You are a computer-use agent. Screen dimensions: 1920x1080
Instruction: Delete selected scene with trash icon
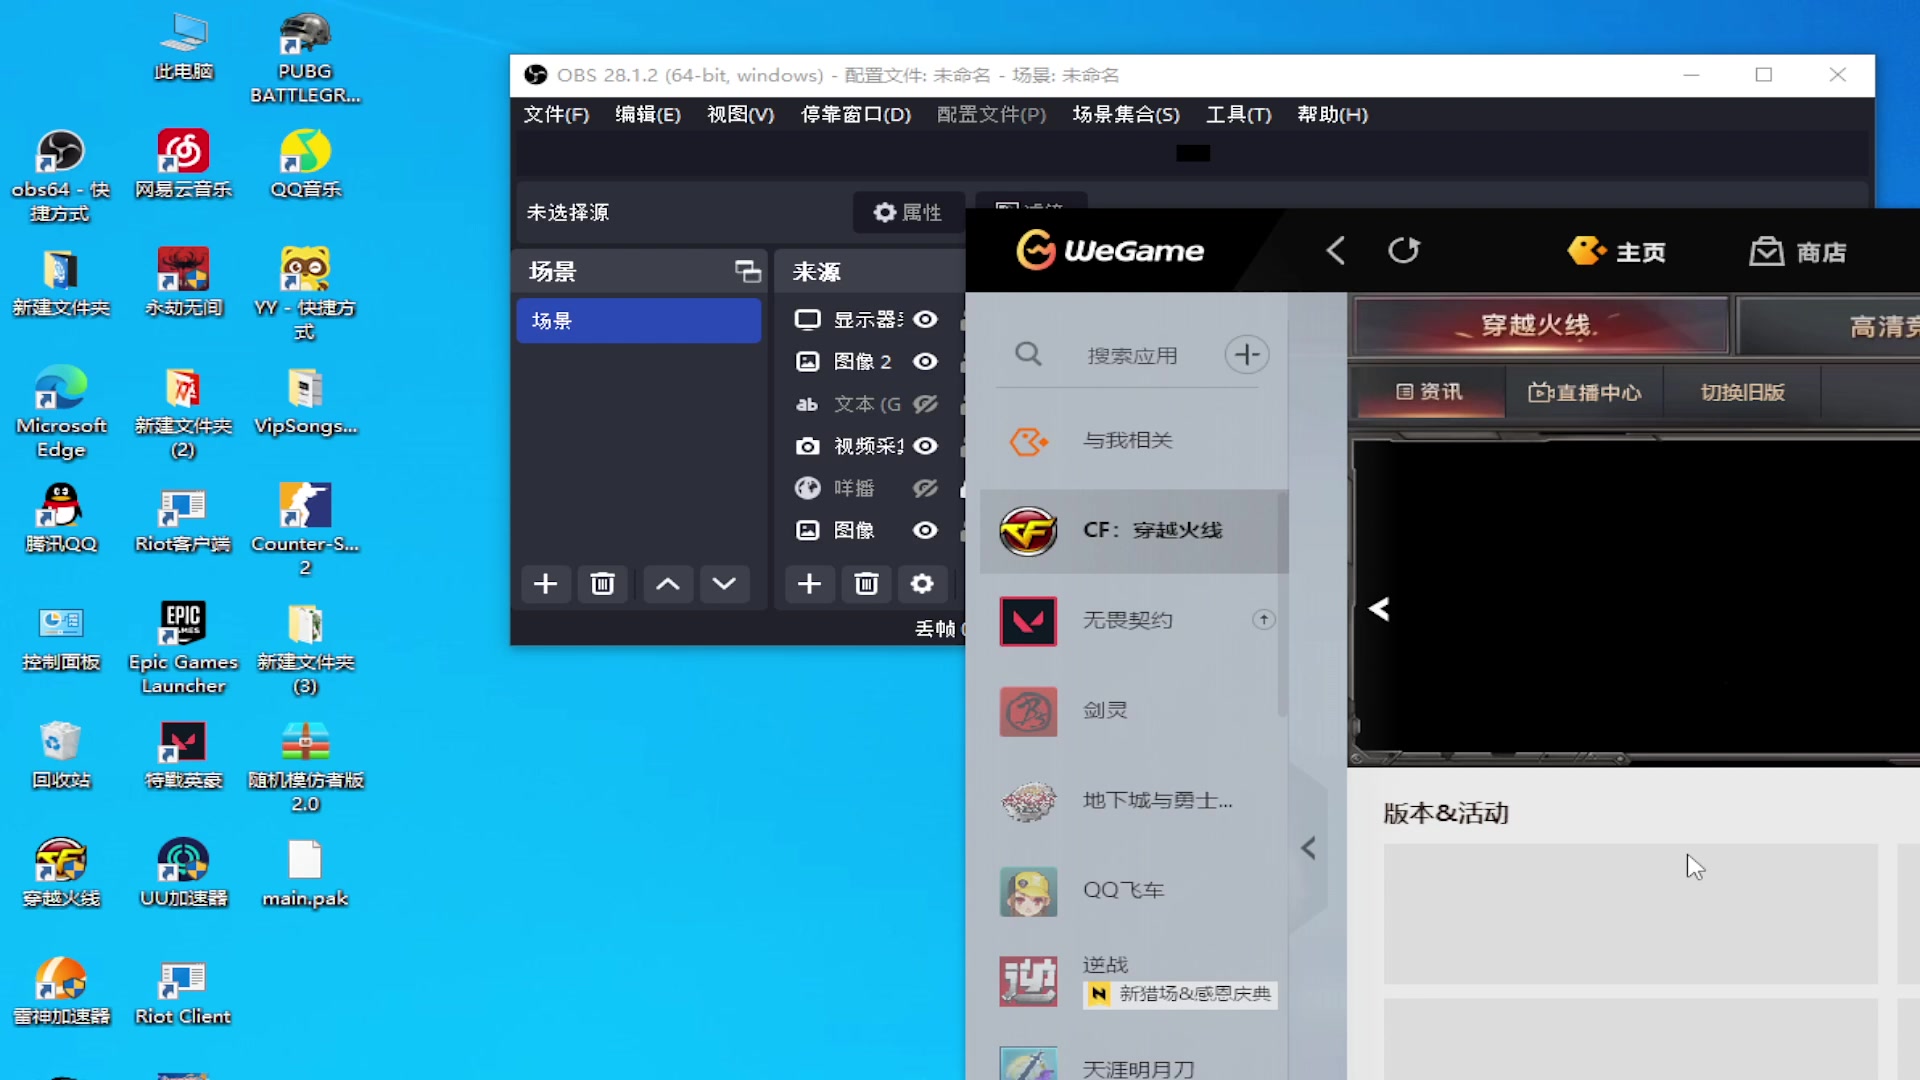[x=602, y=584]
